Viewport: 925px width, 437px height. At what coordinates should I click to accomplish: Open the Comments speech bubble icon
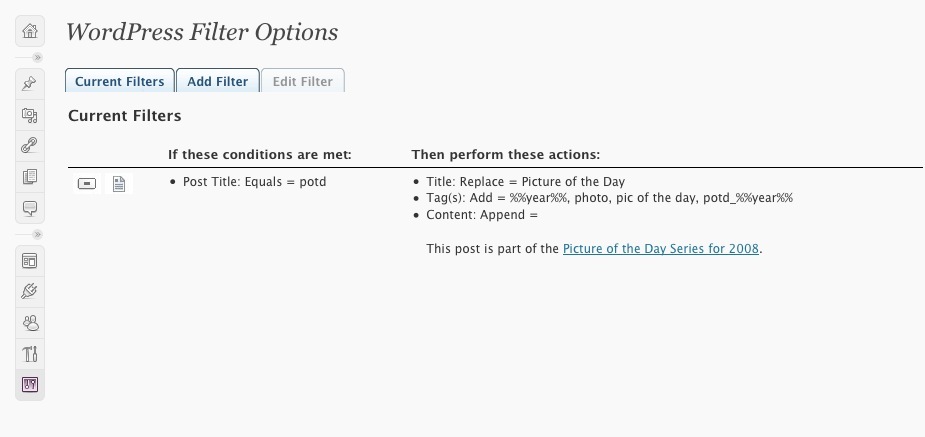(29, 208)
